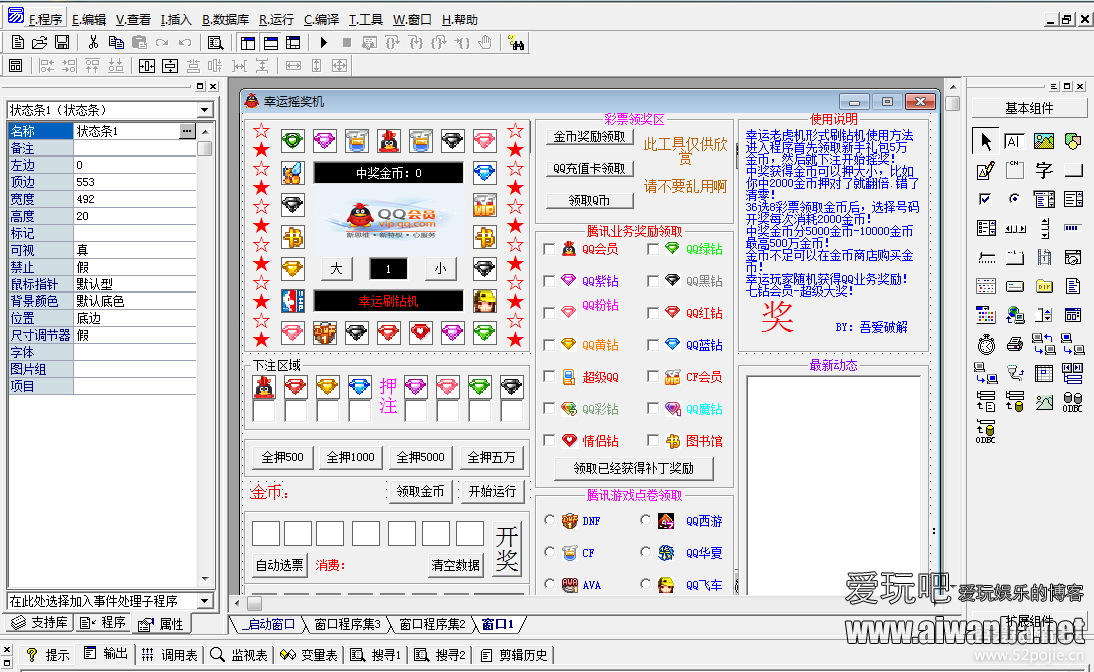
Task: Select the 可视 property value 真
Action: pyautogui.click(x=135, y=250)
